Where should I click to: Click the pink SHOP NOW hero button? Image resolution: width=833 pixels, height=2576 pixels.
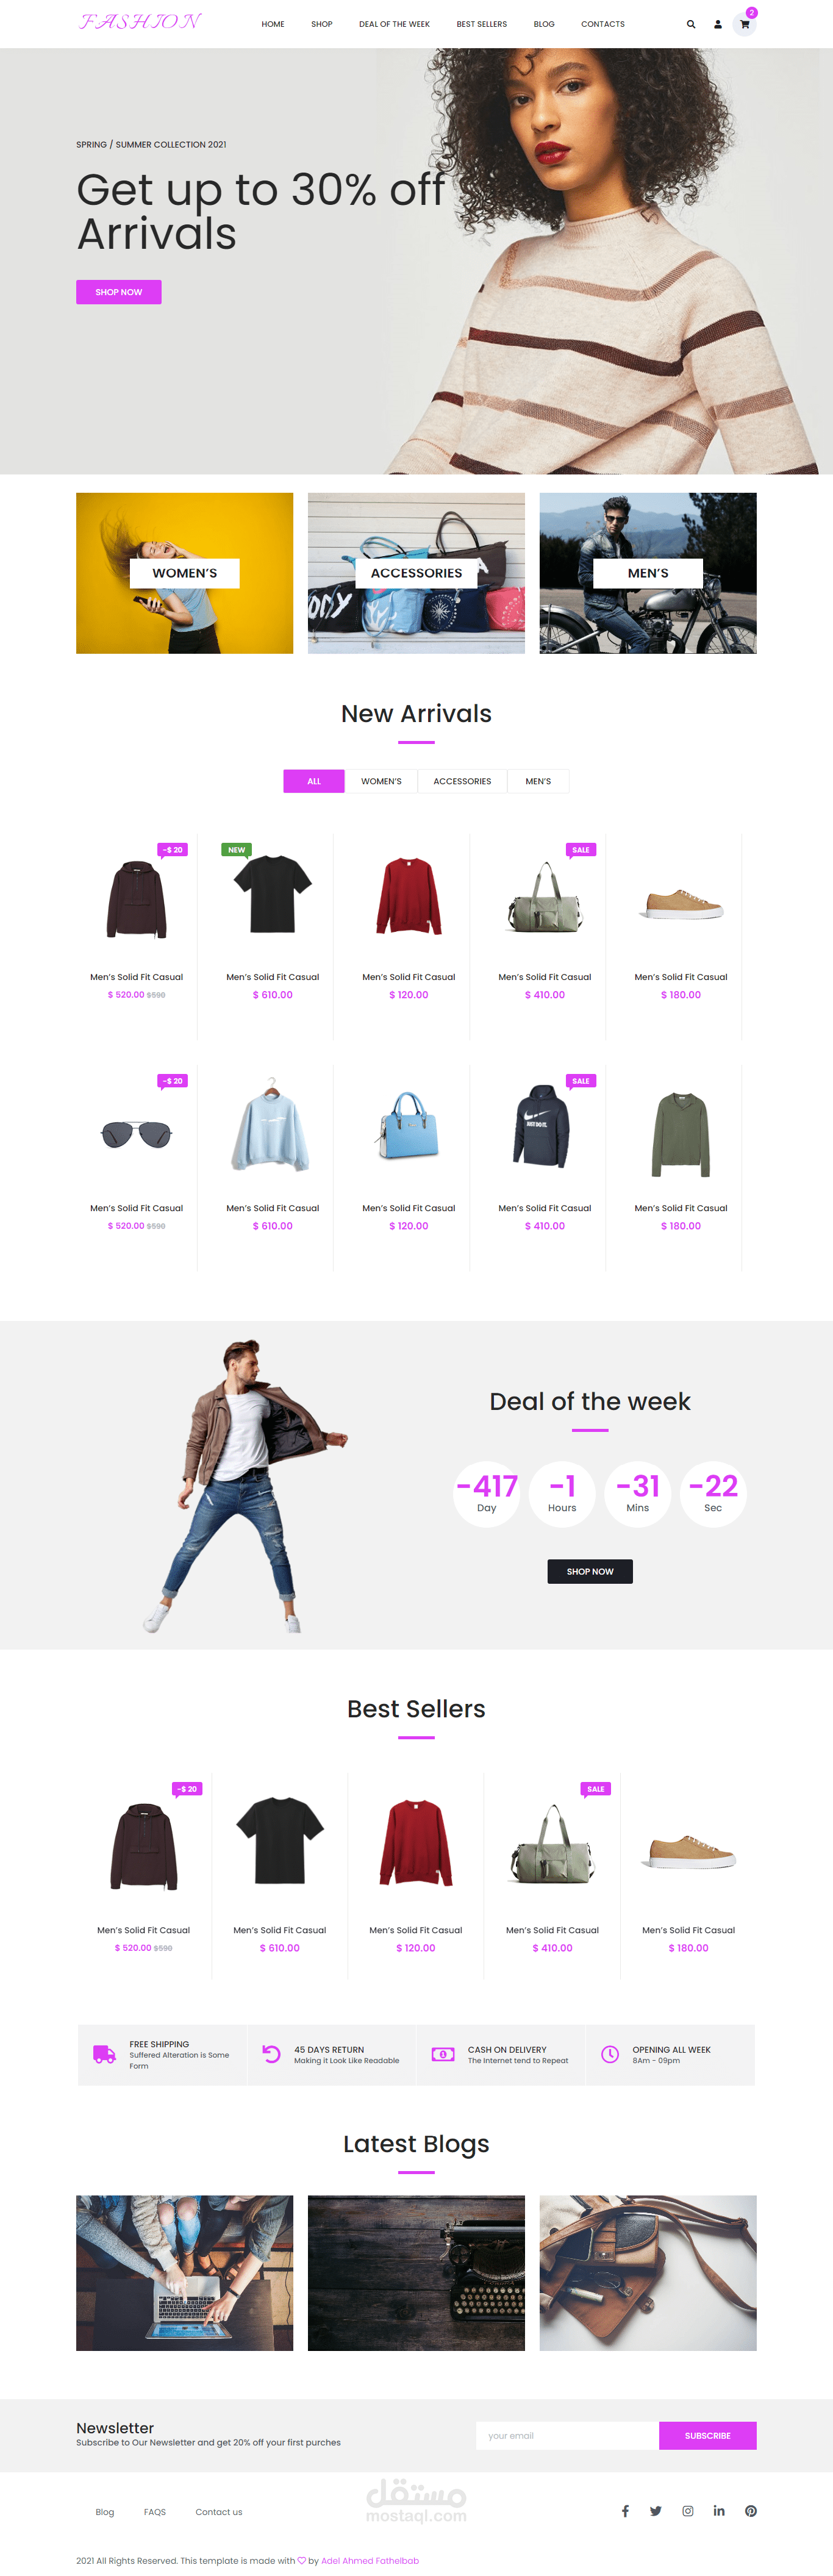click(x=119, y=292)
